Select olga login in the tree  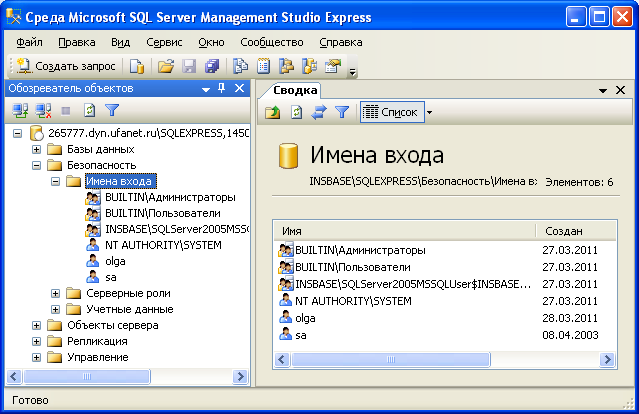pyautogui.click(x=115, y=261)
